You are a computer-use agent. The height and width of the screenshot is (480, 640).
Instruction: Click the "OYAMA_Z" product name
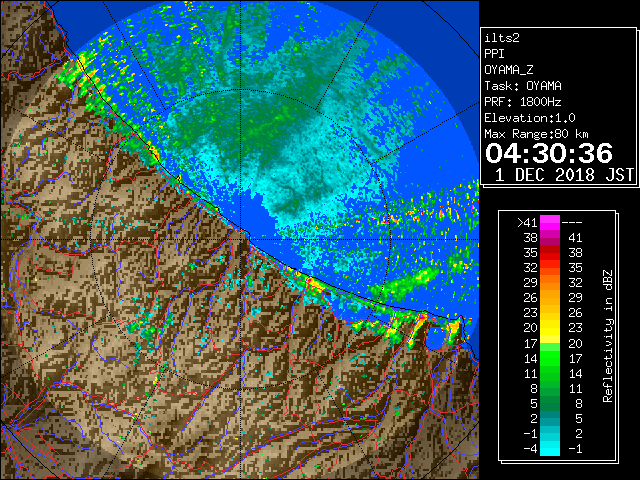[509, 70]
